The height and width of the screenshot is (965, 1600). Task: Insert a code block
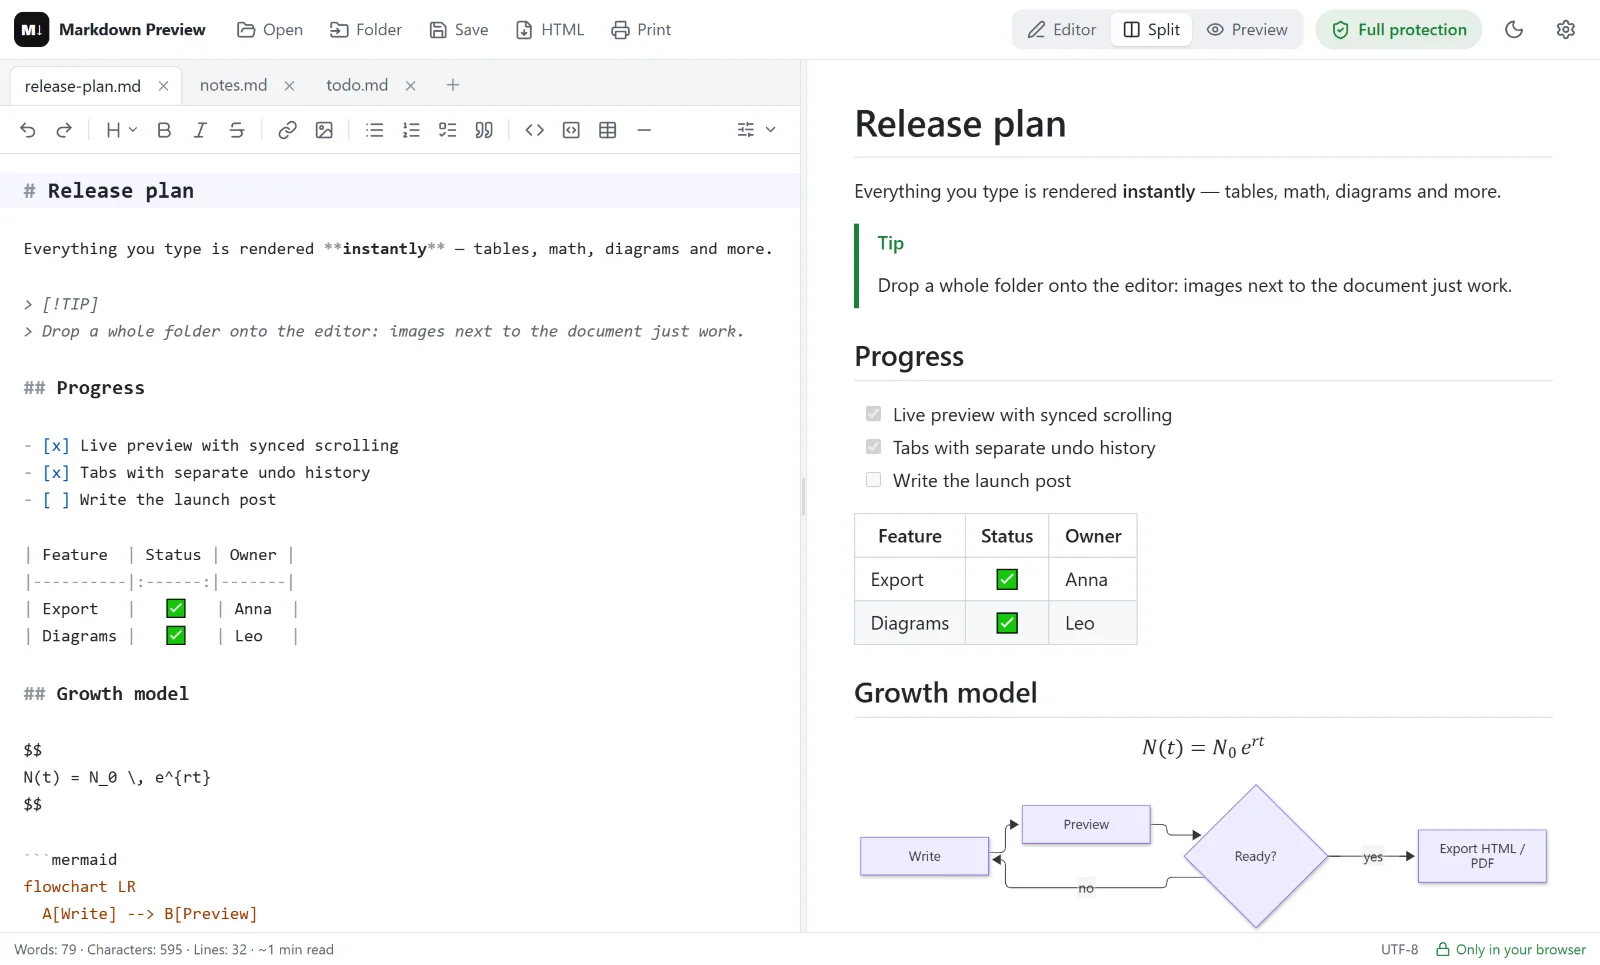pos(571,130)
